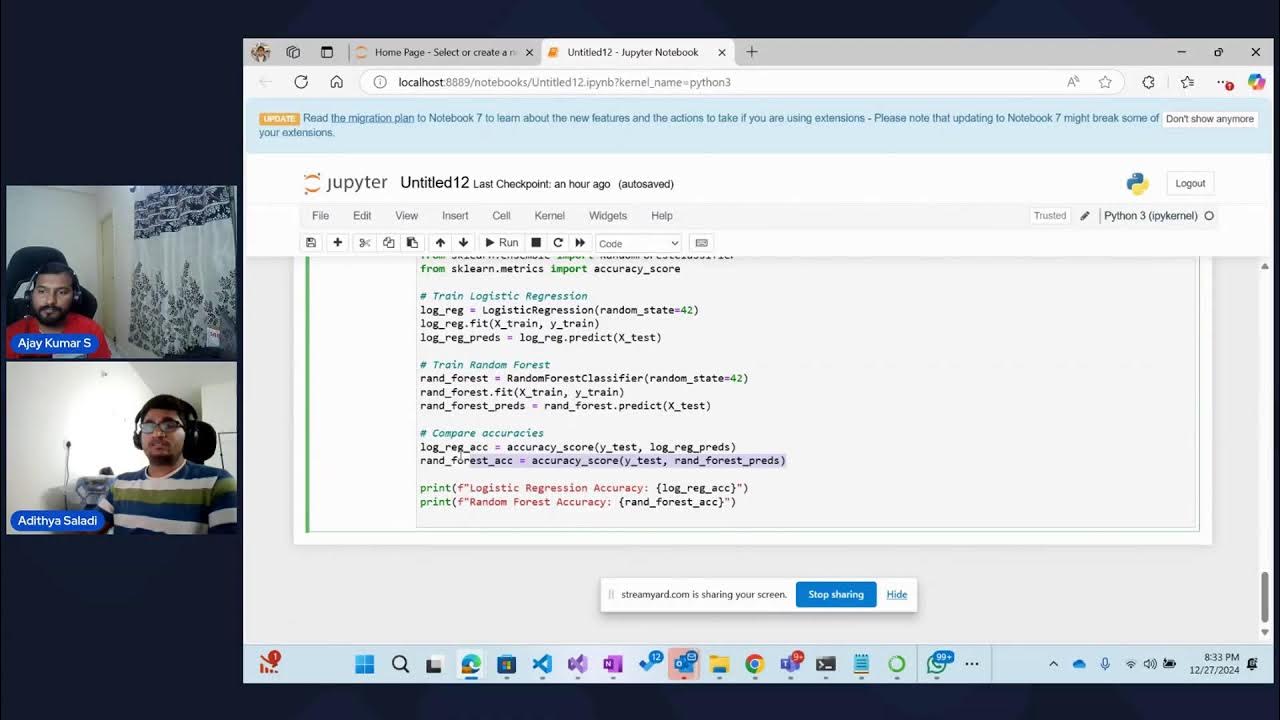
Task: Open the Cell menu
Action: [501, 216]
